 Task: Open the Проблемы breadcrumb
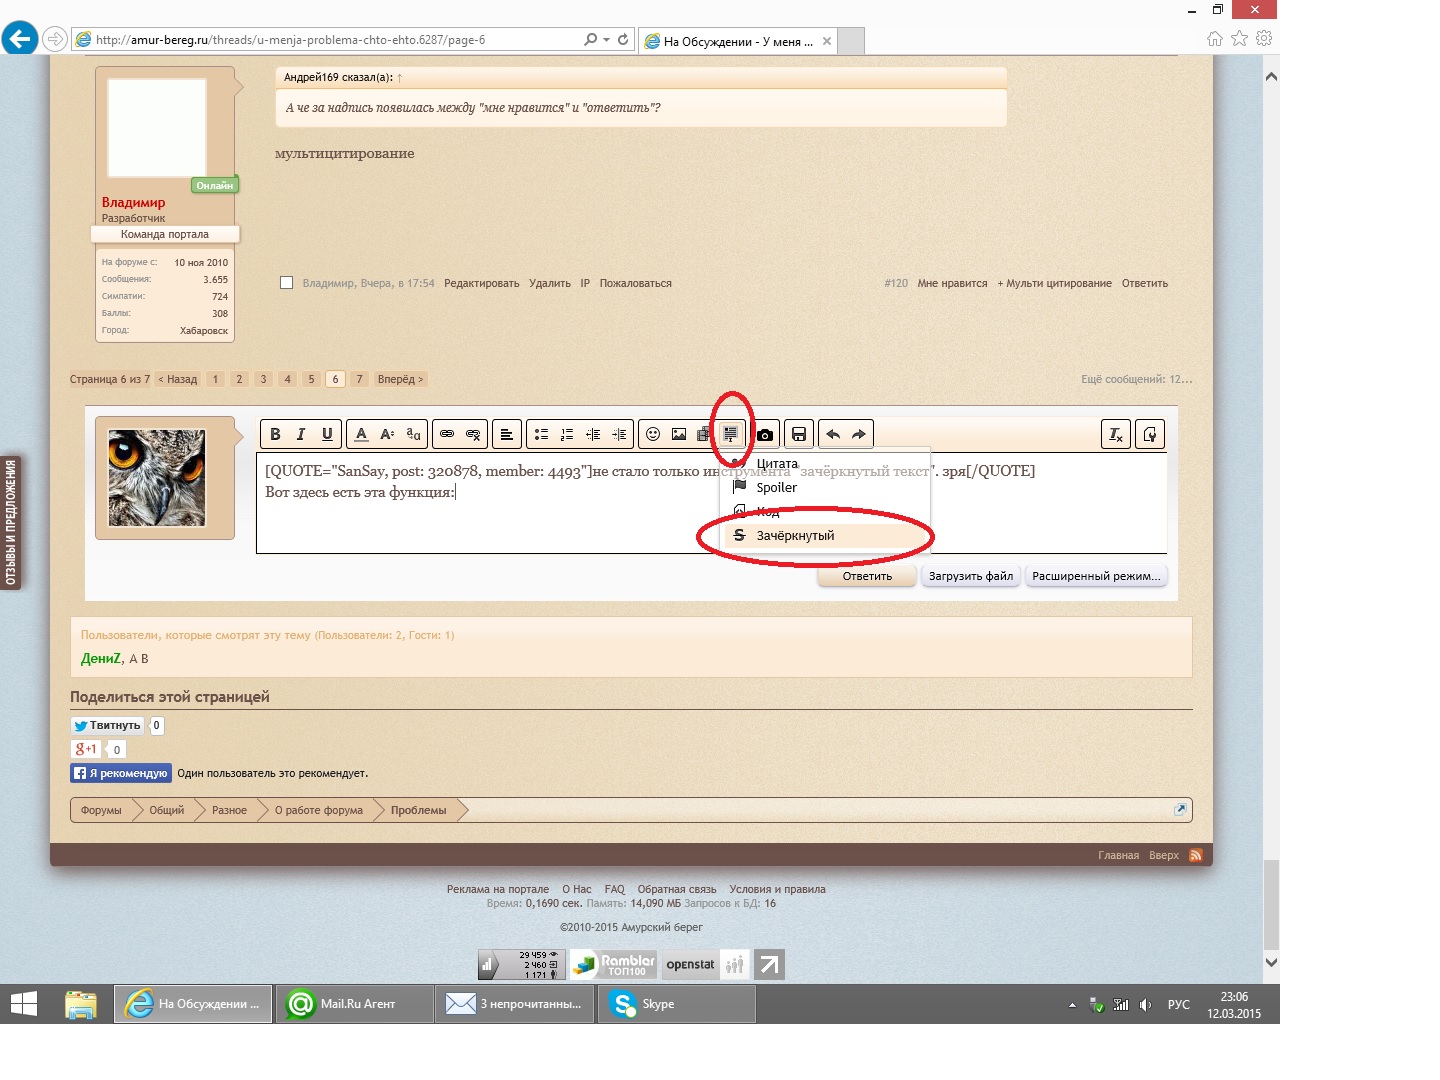point(419,810)
